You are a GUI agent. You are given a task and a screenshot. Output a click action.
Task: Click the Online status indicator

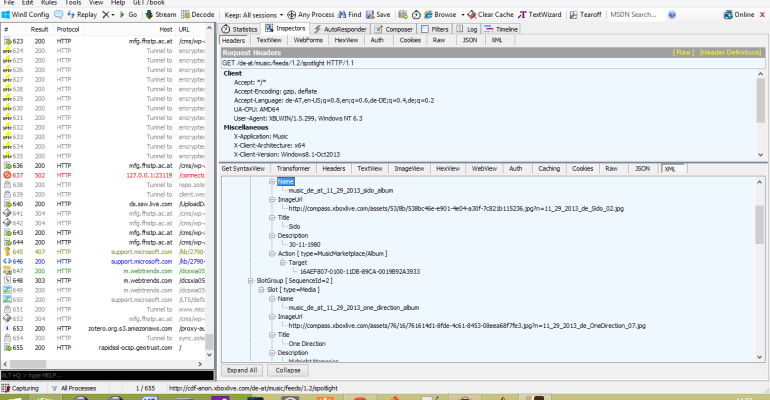tap(739, 15)
